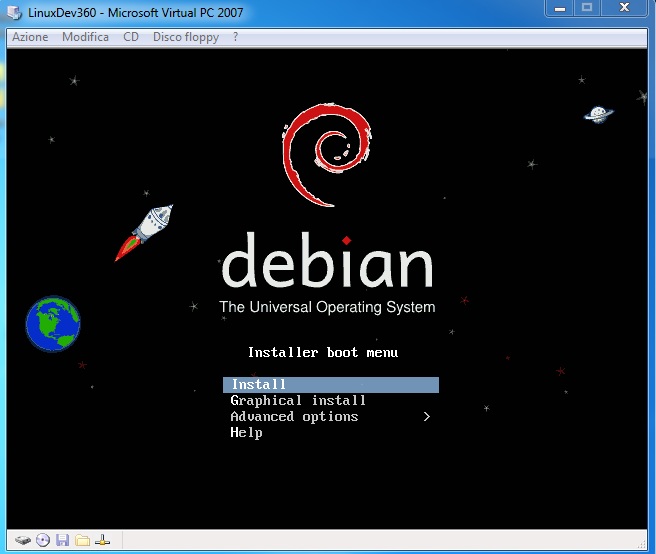The height and width of the screenshot is (554, 656).
Task: Open the Modifica menu
Action: [85, 37]
